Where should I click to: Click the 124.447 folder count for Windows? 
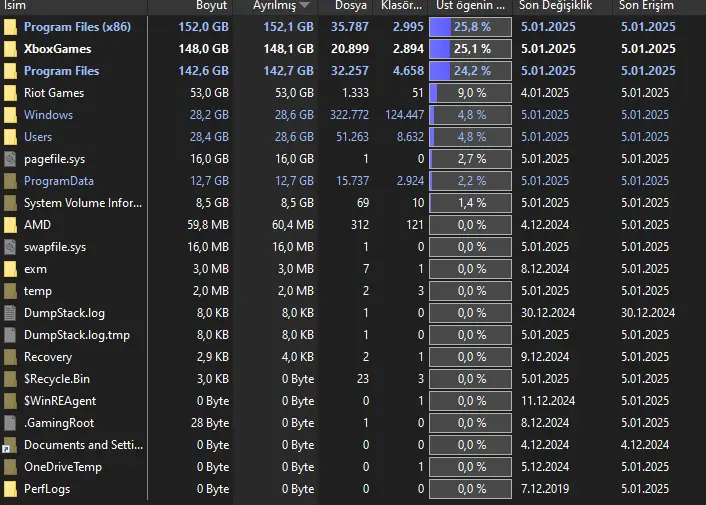coord(404,115)
